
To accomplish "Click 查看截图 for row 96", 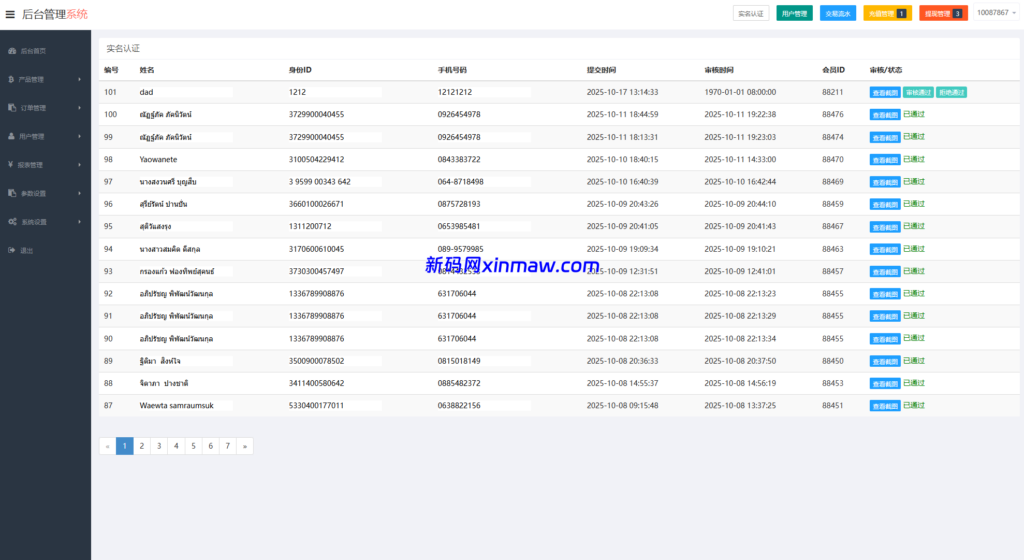I will point(885,204).
